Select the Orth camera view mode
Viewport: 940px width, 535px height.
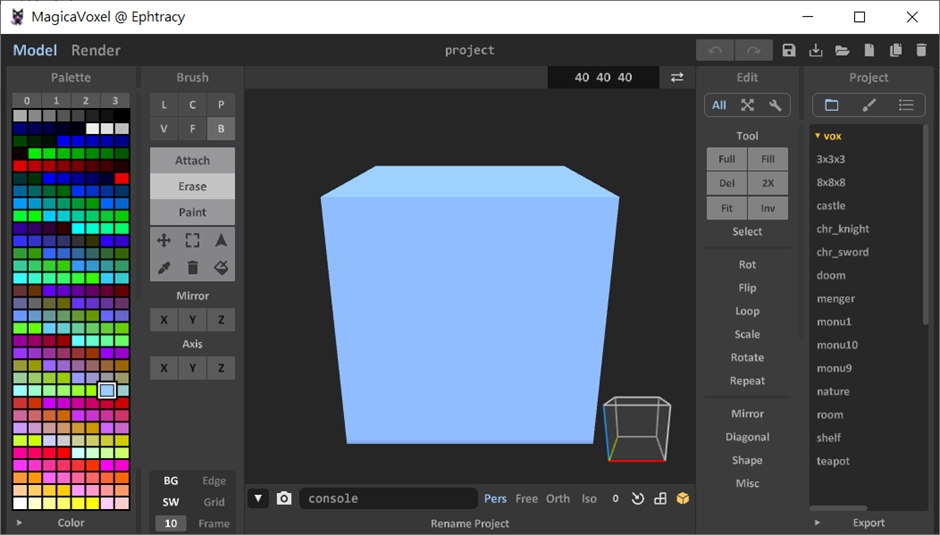point(558,498)
